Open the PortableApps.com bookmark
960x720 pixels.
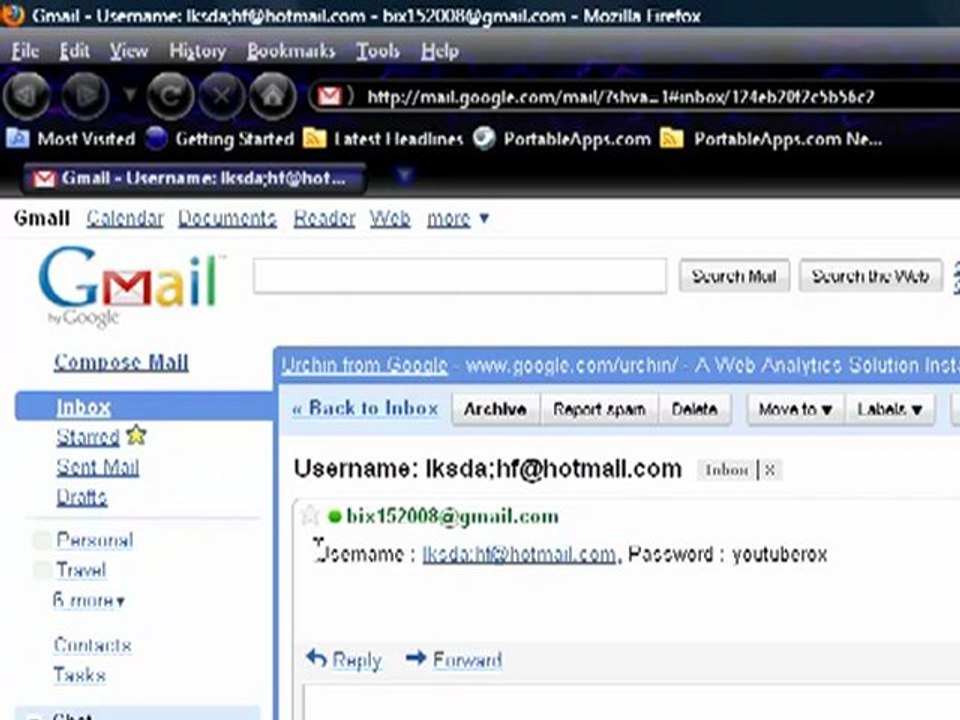[562, 139]
